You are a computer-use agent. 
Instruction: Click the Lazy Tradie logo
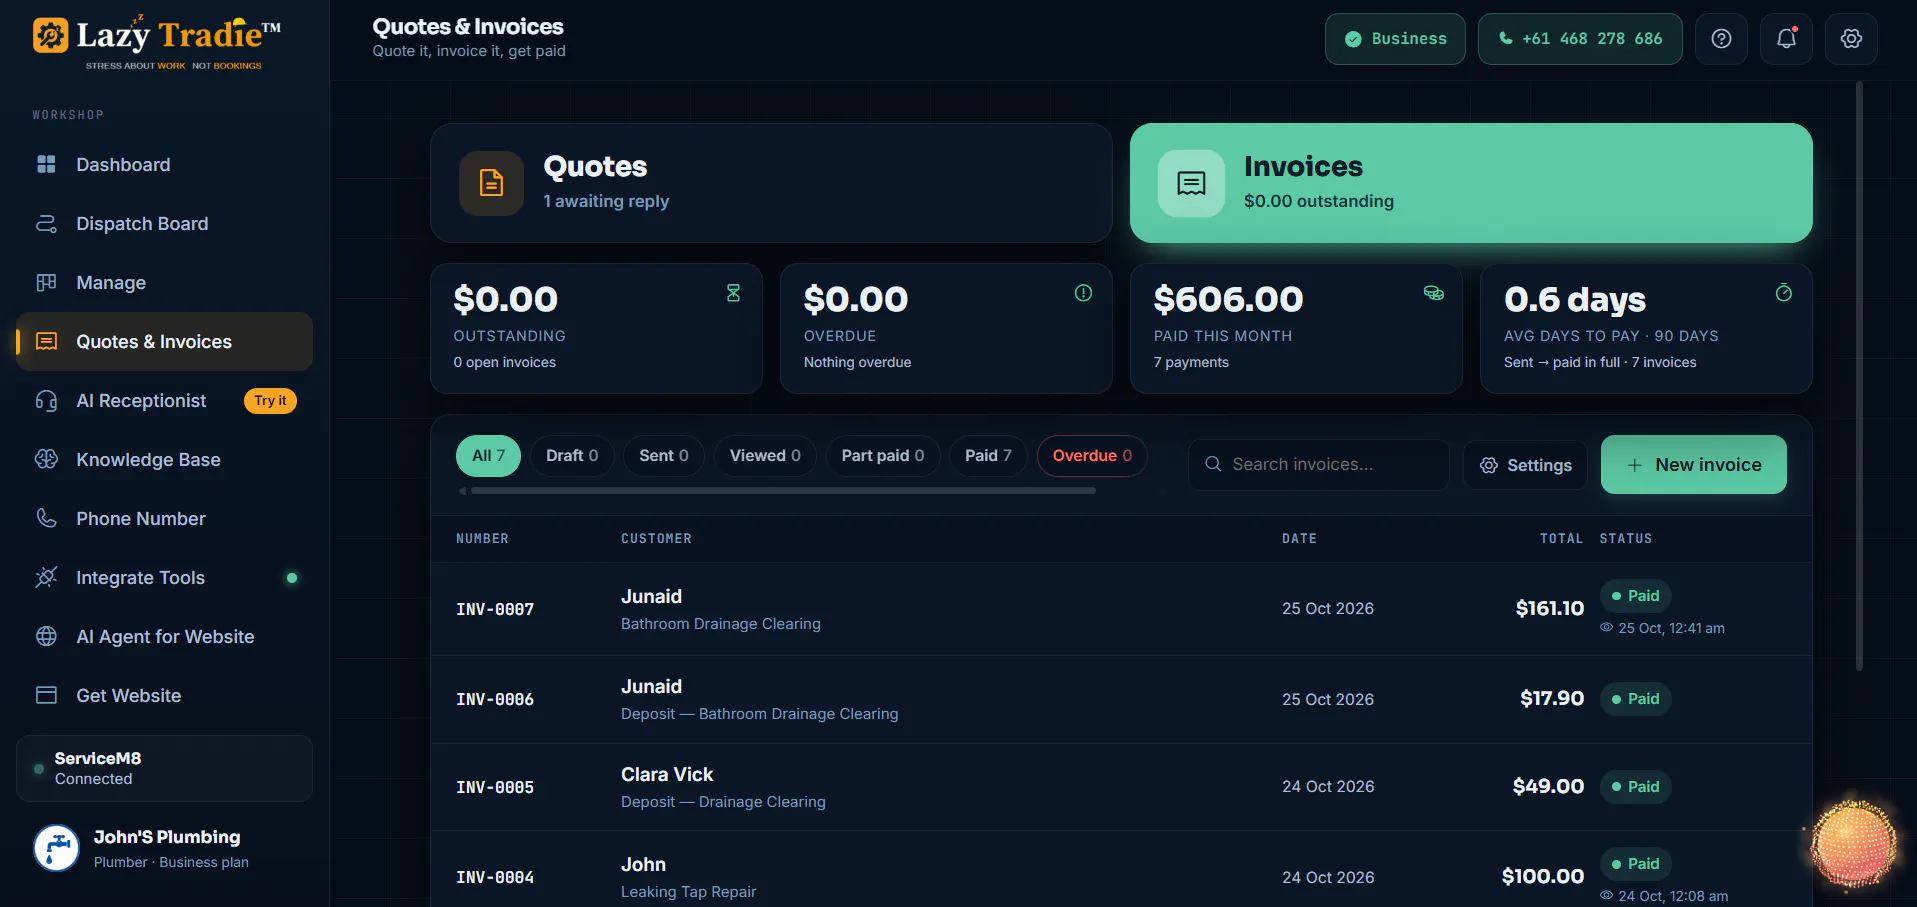[x=157, y=41]
